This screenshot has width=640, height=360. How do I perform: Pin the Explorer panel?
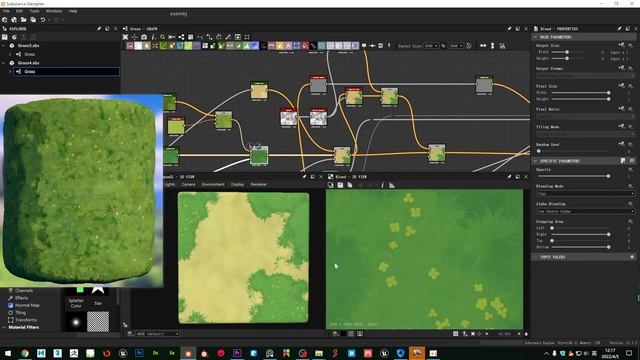[99, 29]
